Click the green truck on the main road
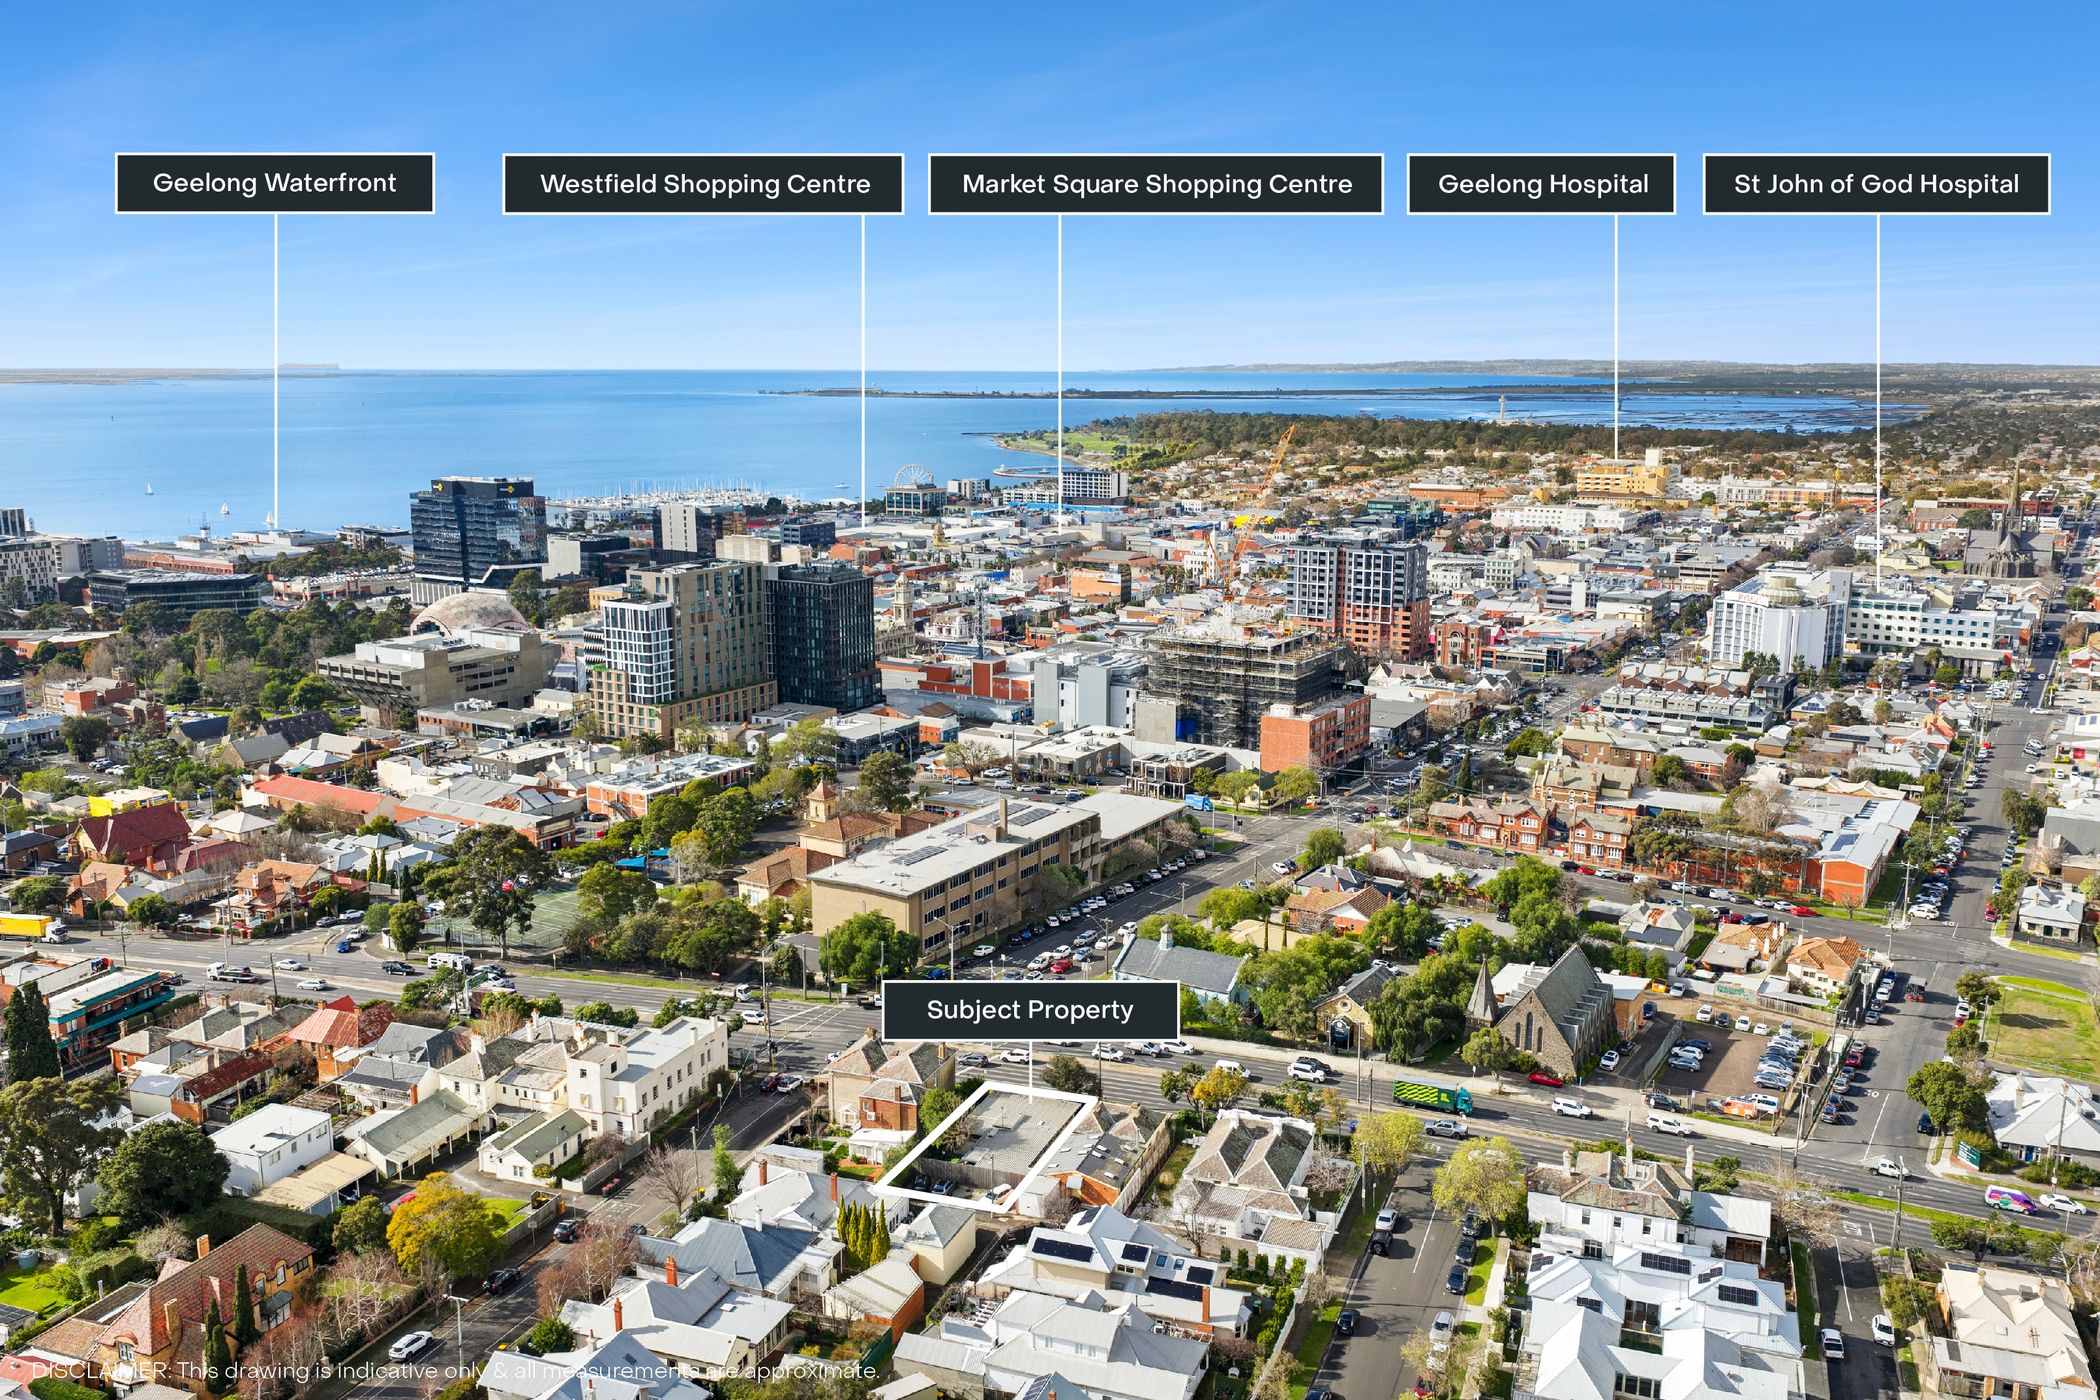Screen dimensions: 2100x1400 click(1433, 1096)
